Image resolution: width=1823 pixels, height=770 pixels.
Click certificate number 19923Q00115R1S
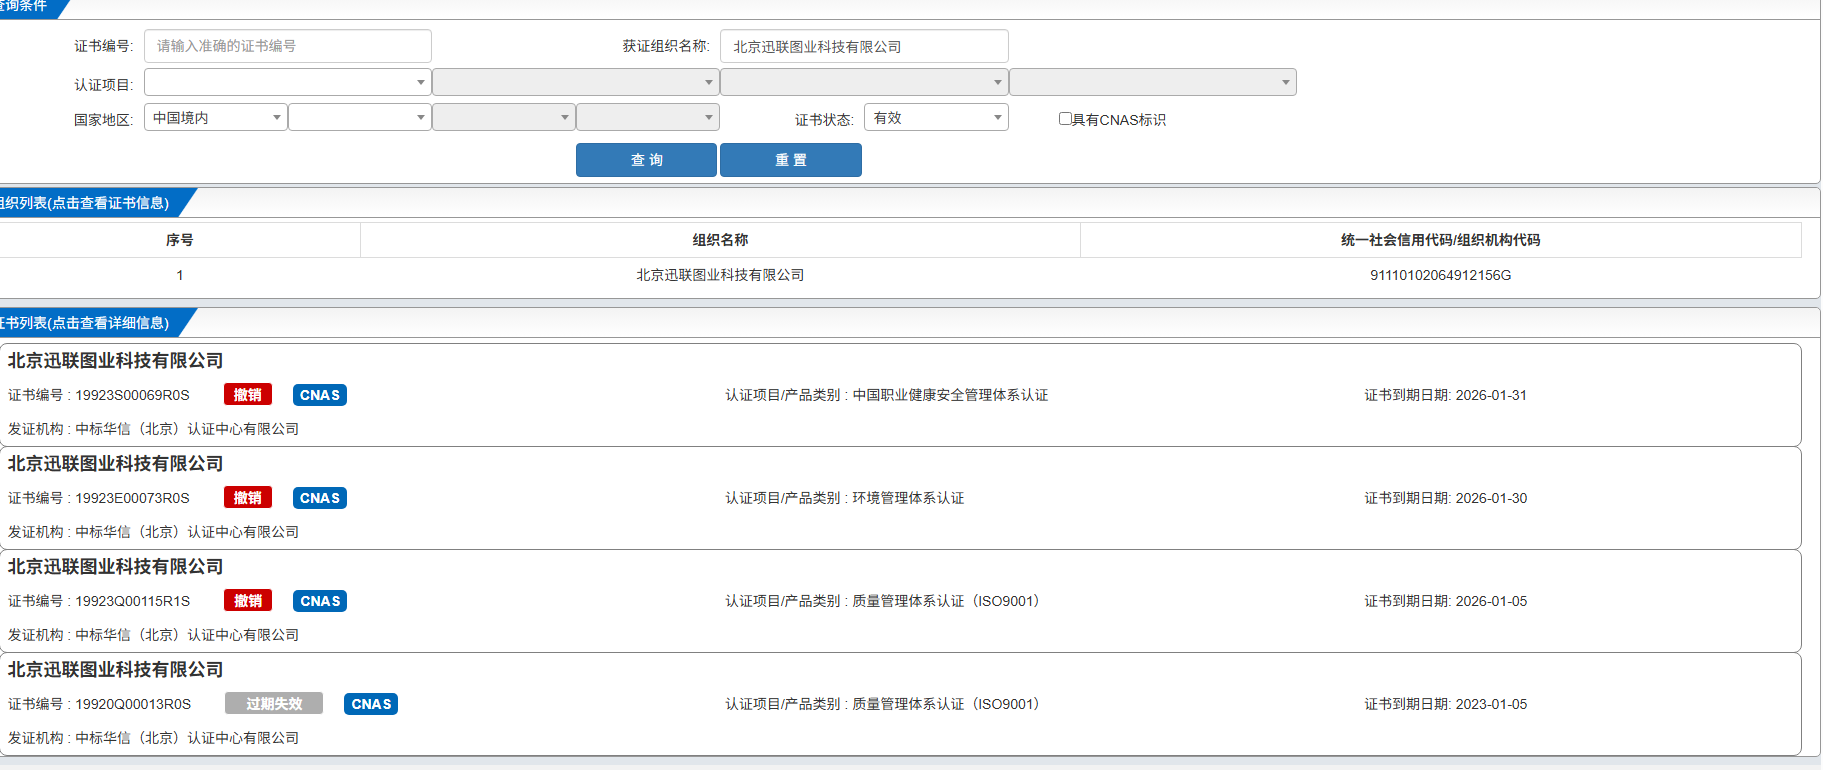click(132, 601)
